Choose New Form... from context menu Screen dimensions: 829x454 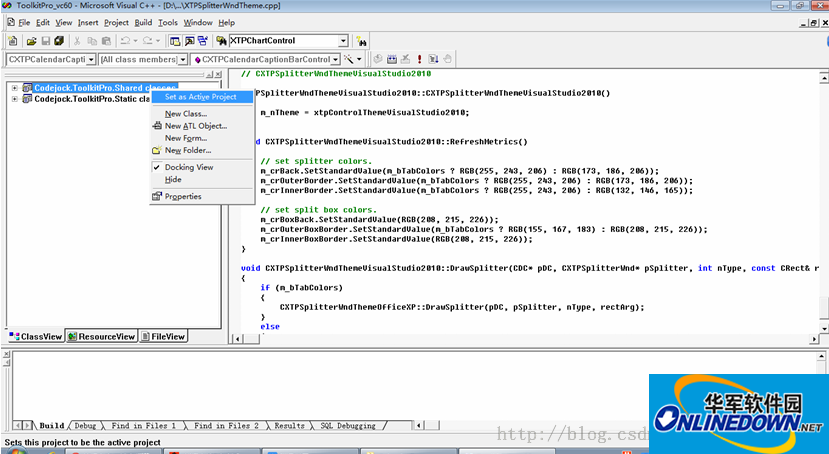pyautogui.click(x=202, y=138)
